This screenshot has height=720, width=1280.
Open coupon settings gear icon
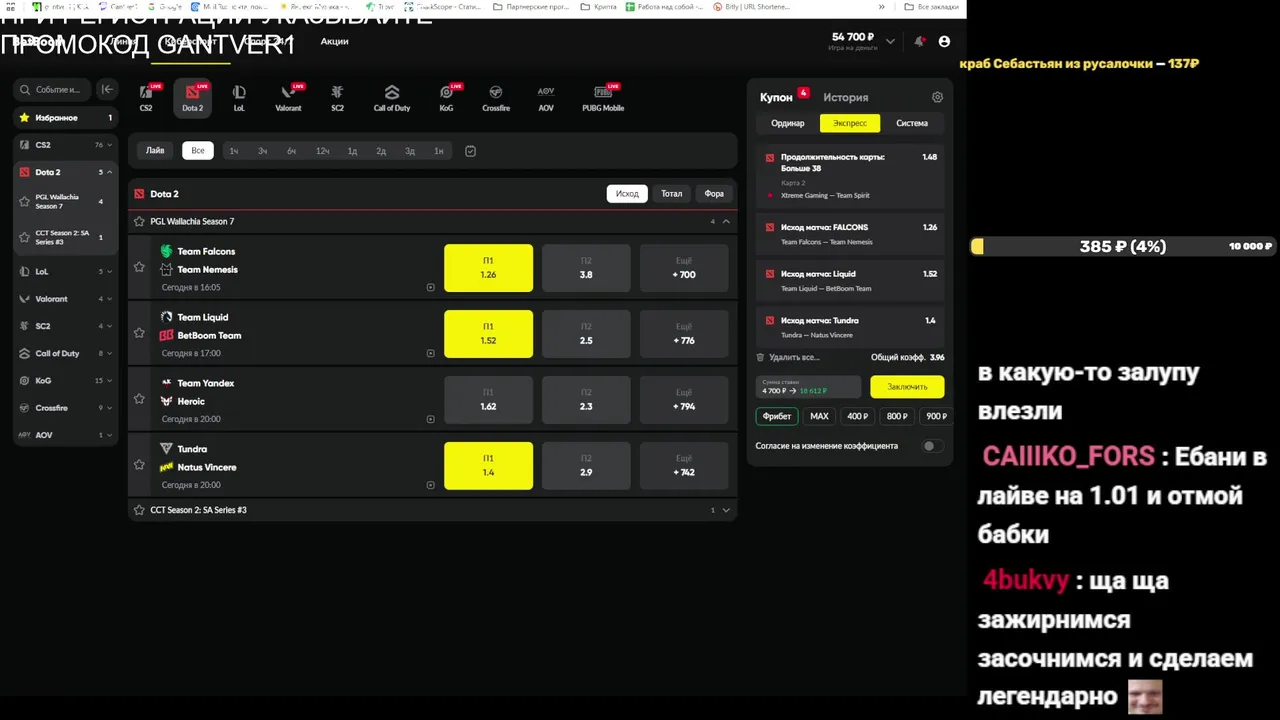(x=937, y=97)
